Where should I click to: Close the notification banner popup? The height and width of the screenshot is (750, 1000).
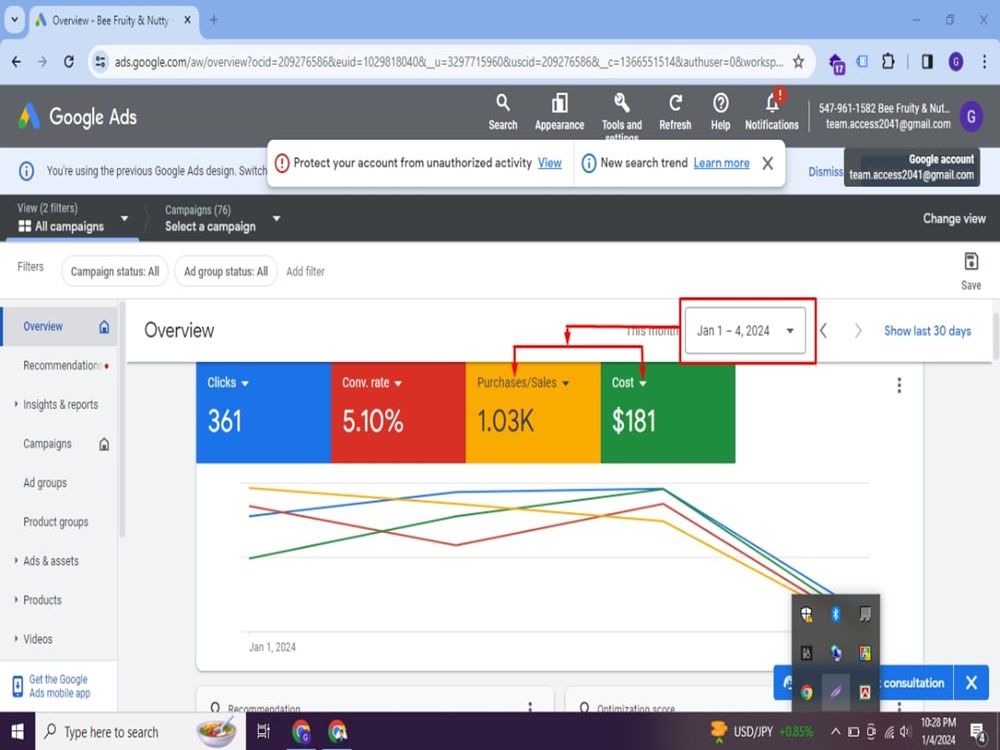(x=768, y=163)
